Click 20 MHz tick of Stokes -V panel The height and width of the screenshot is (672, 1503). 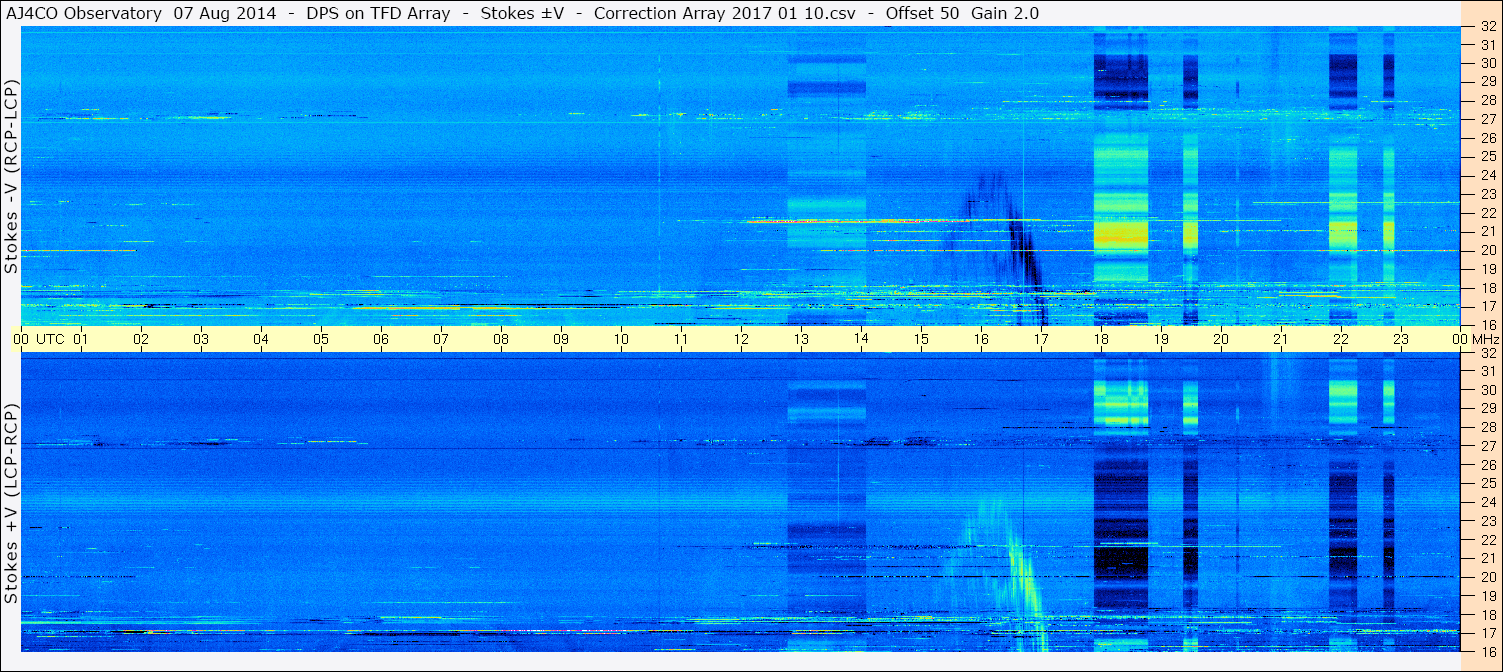click(1487, 250)
